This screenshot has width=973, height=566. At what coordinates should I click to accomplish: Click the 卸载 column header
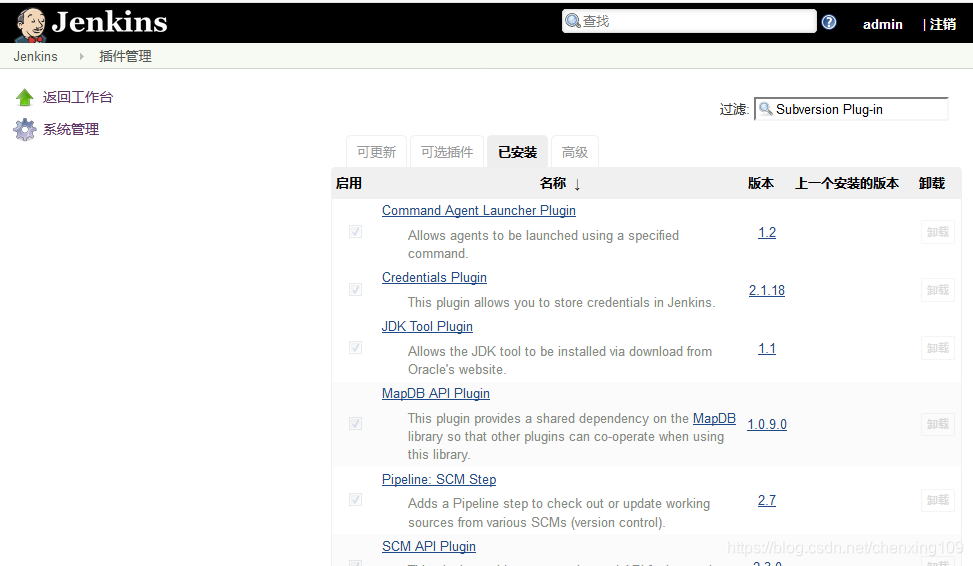pos(932,183)
